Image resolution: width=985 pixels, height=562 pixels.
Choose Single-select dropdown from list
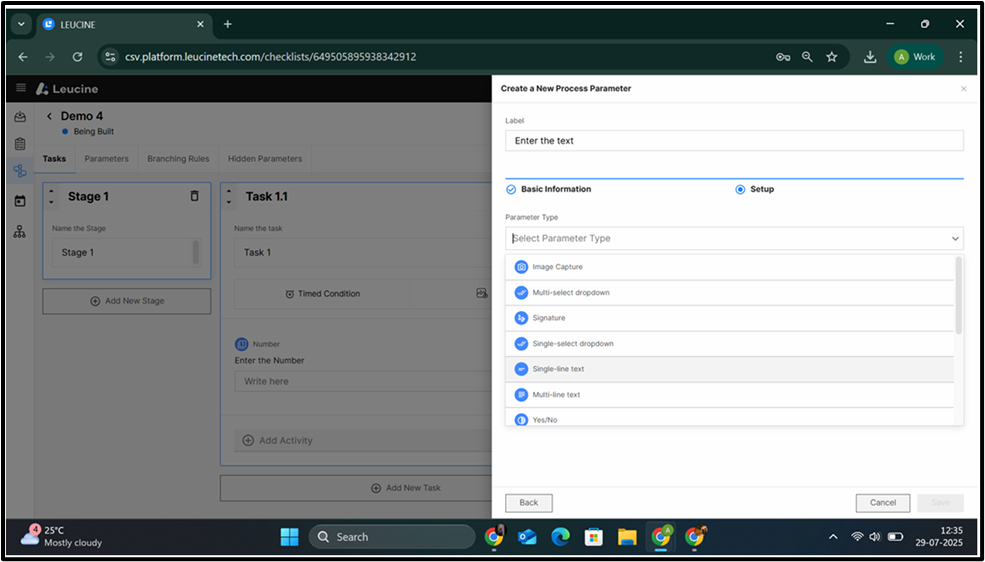[572, 344]
